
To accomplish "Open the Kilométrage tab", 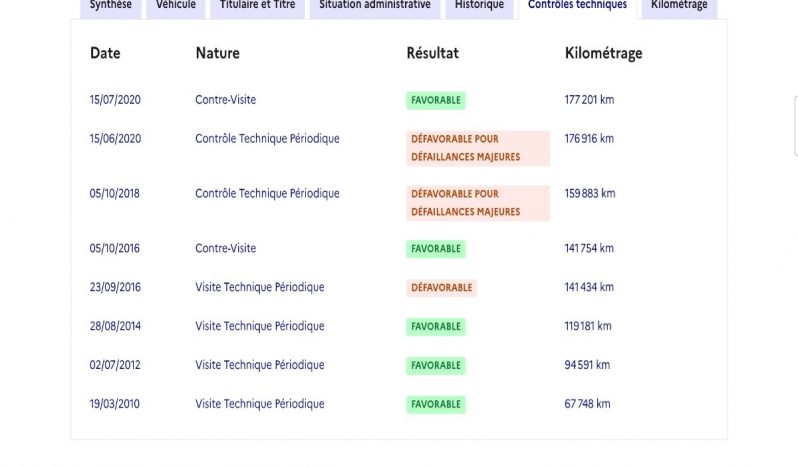I will (679, 8).
